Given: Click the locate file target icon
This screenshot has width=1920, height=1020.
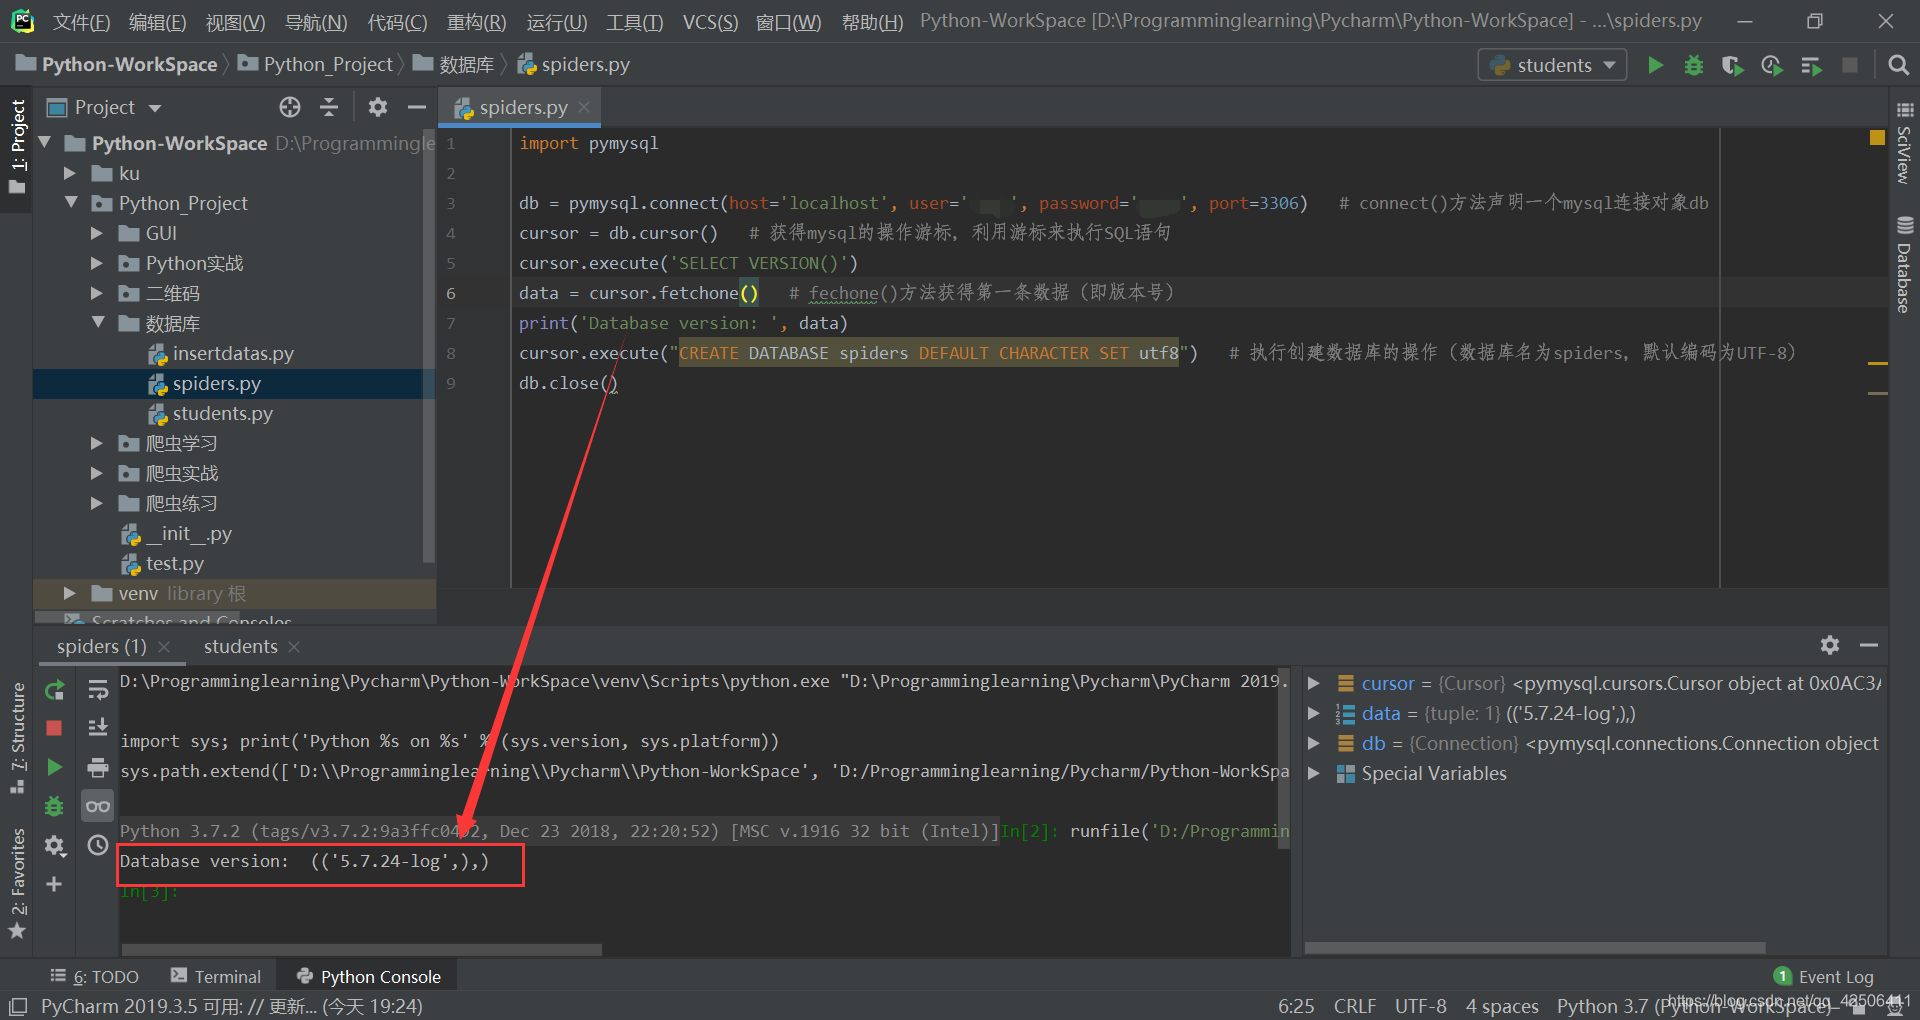Looking at the screenshot, I should 290,107.
